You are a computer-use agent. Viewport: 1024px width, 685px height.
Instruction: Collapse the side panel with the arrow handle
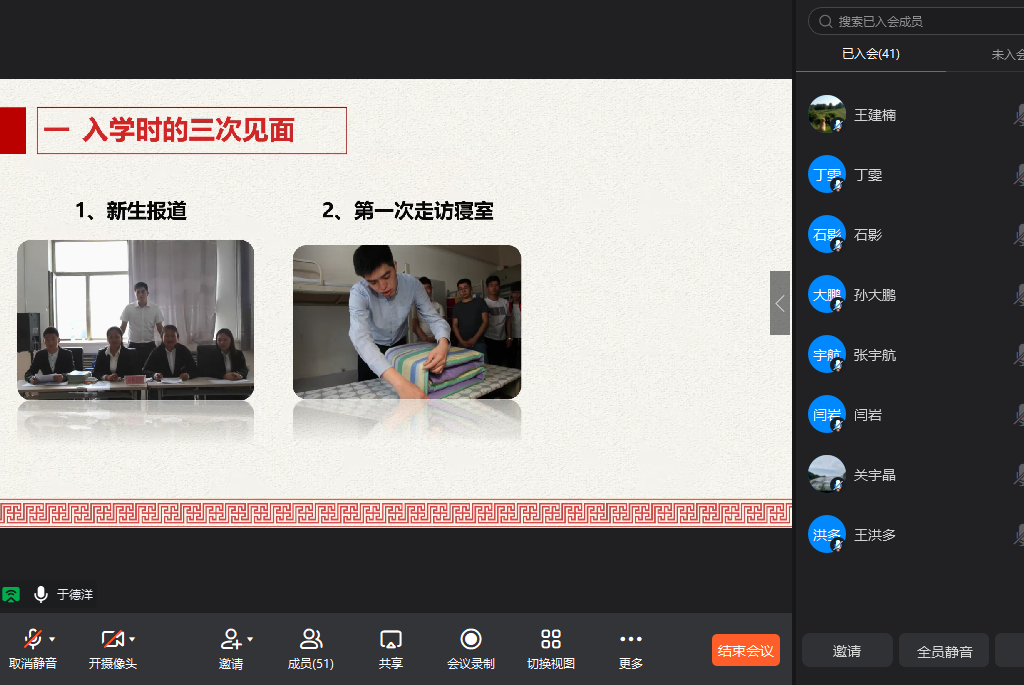780,303
